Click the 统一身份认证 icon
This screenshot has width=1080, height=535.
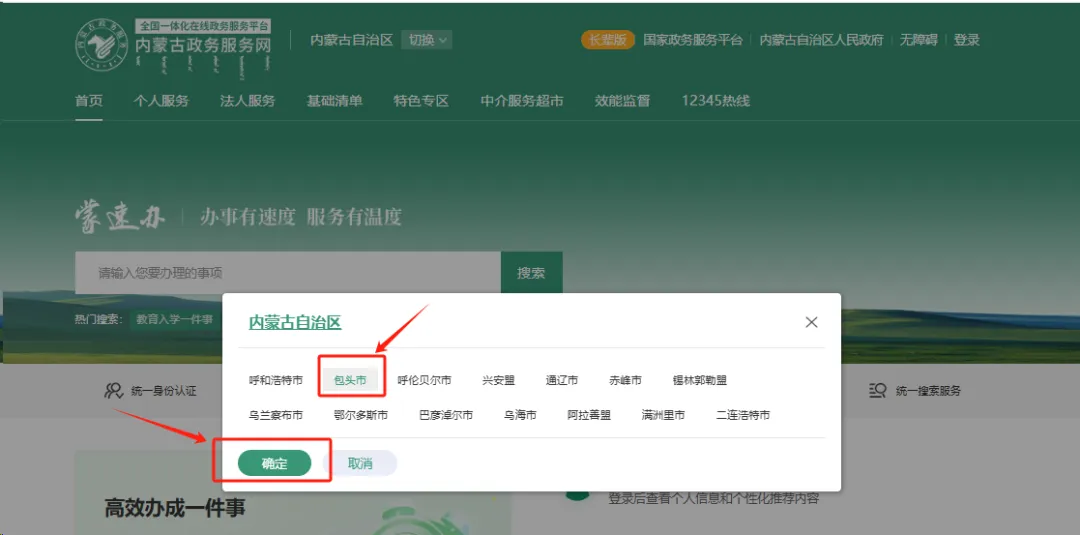point(113,390)
